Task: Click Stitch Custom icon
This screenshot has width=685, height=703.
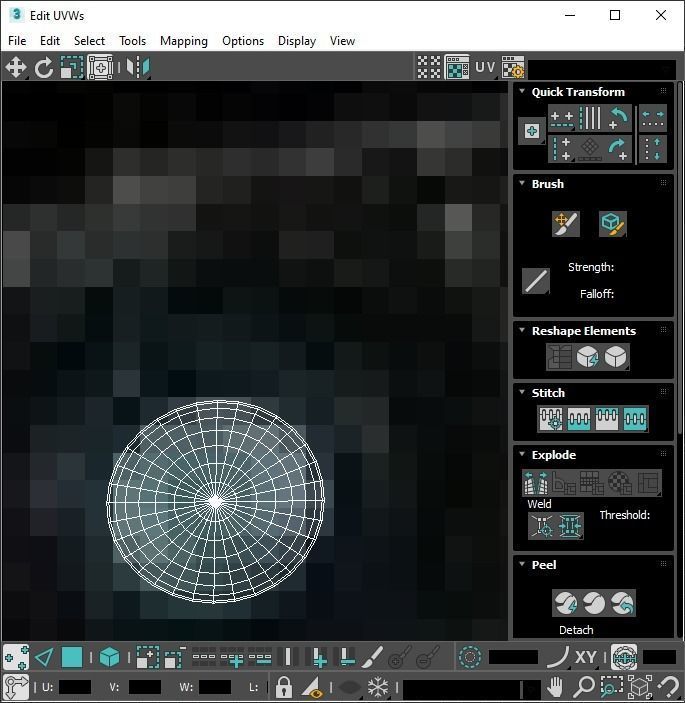Action: [x=635, y=419]
